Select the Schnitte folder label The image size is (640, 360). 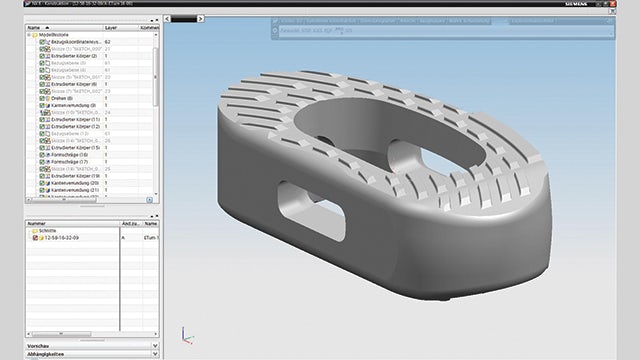point(47,231)
